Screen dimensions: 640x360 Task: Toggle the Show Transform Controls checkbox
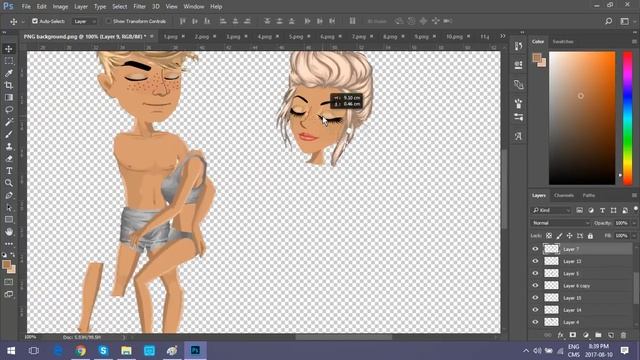point(108,21)
